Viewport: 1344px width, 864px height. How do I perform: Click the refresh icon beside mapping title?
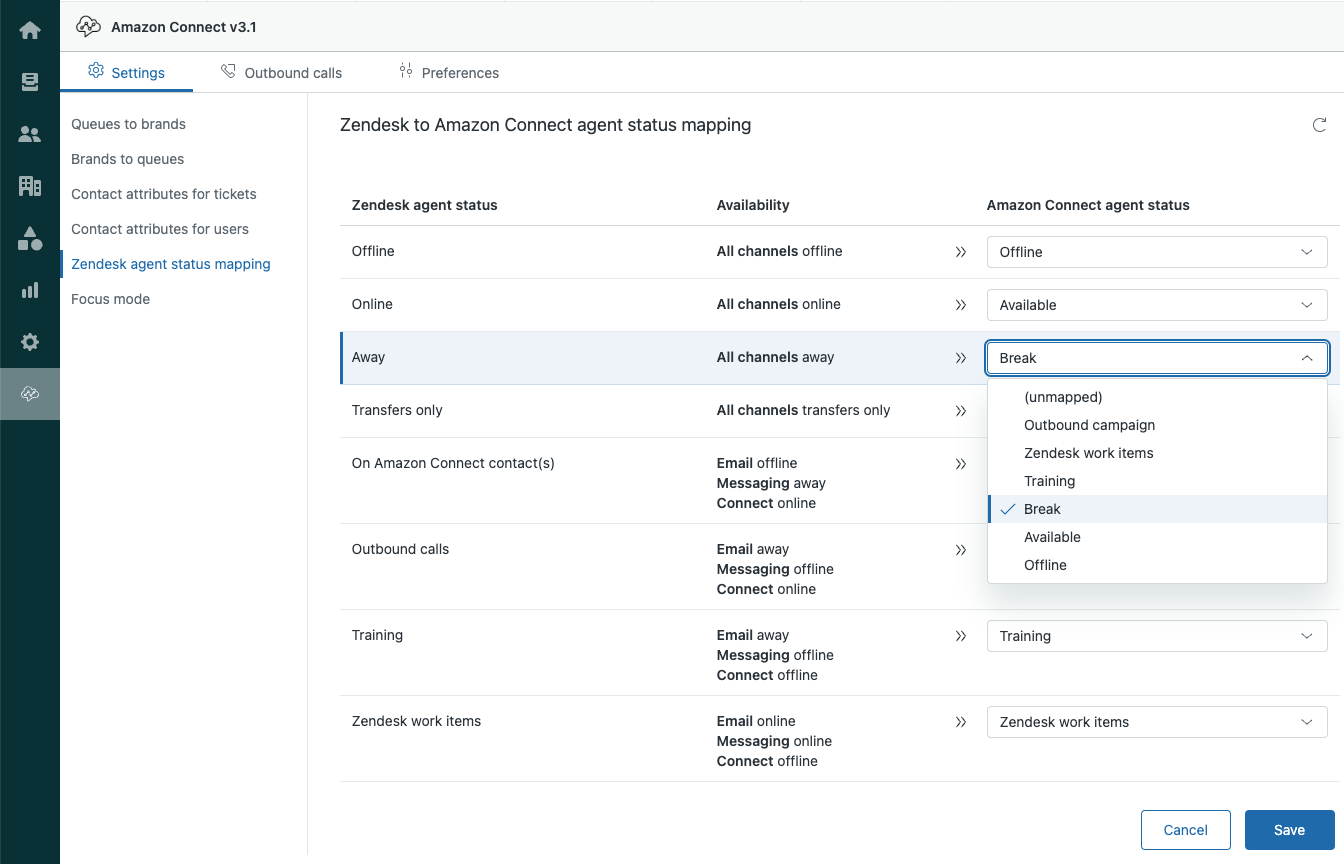tap(1319, 126)
